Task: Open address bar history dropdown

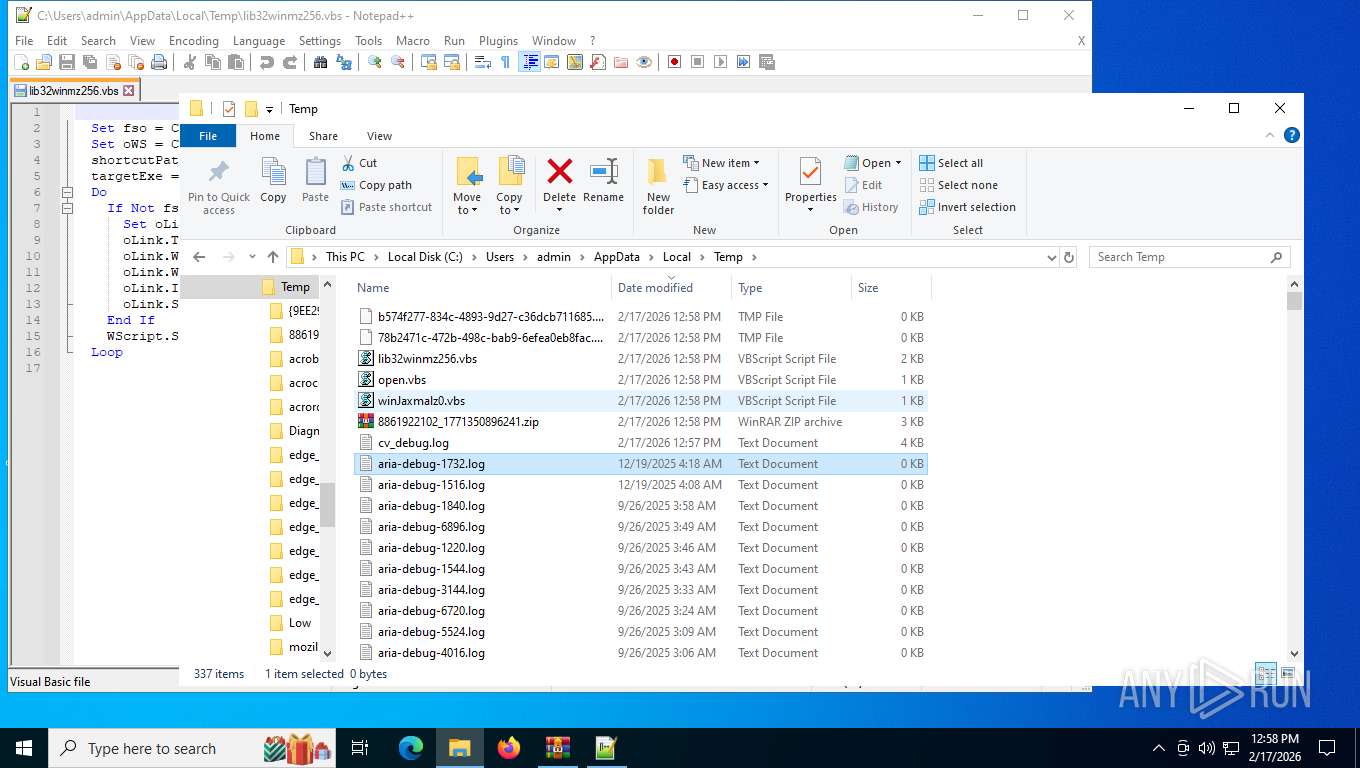Action: click(x=1051, y=257)
